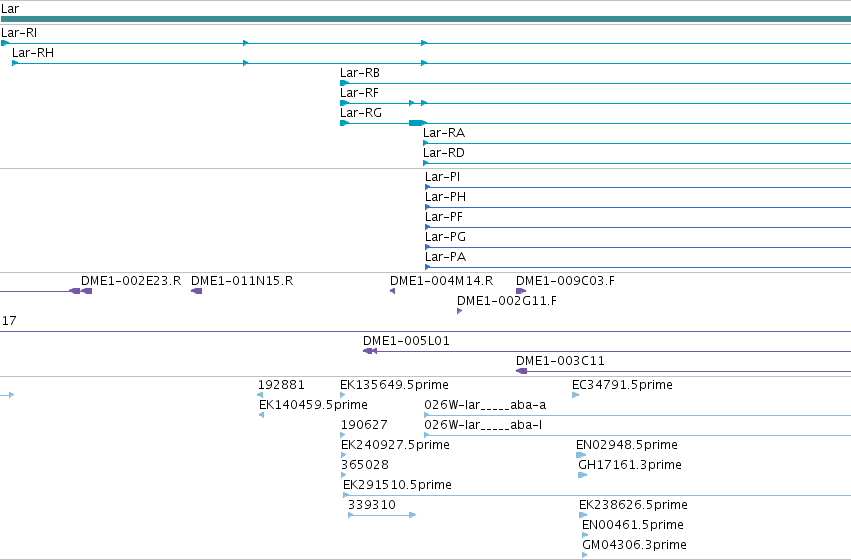Viewport: 851px width, 560px height.
Task: Select the DME1-004M14.R label
Action: coord(442,281)
